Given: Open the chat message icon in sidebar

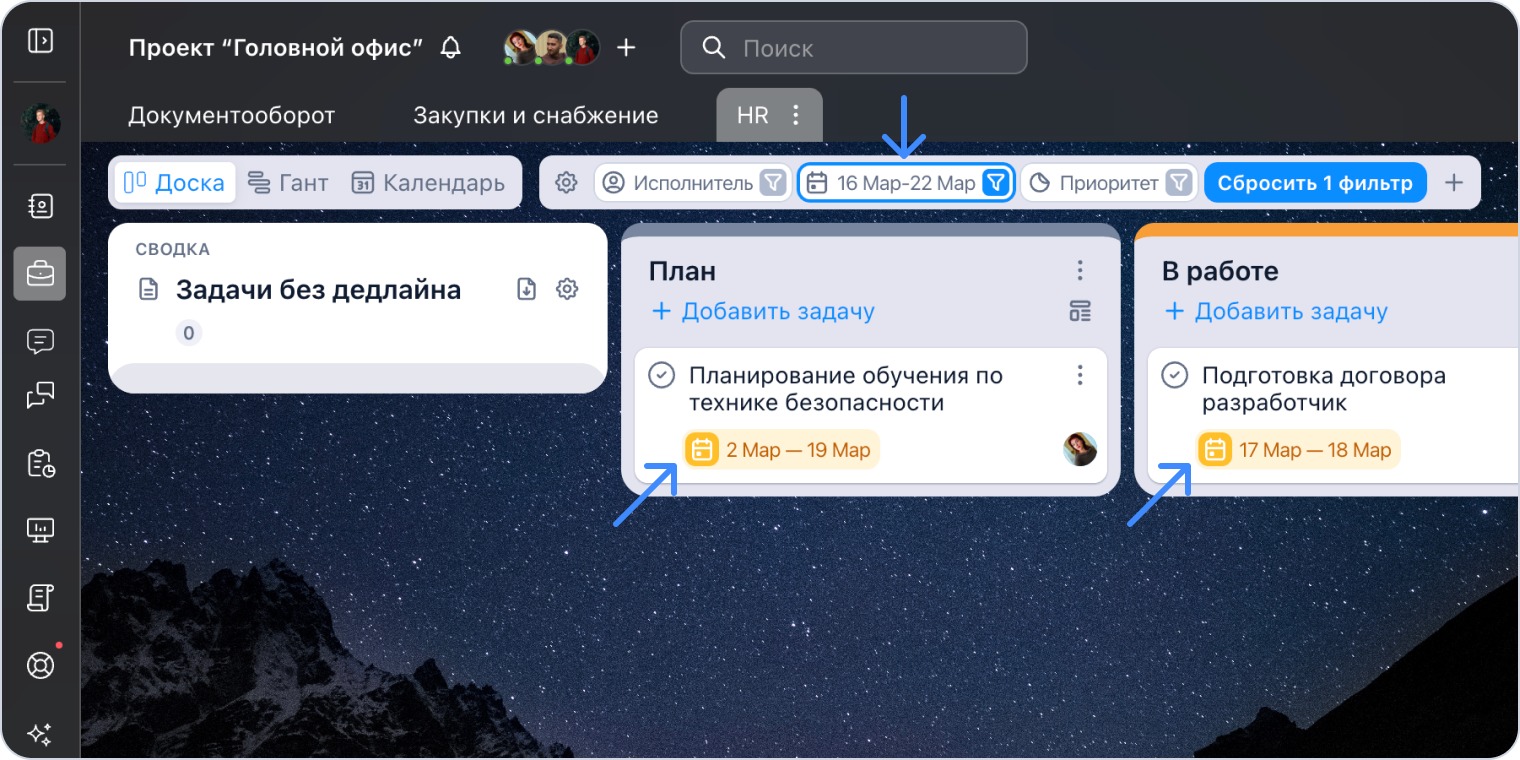Looking at the screenshot, I should (x=40, y=342).
